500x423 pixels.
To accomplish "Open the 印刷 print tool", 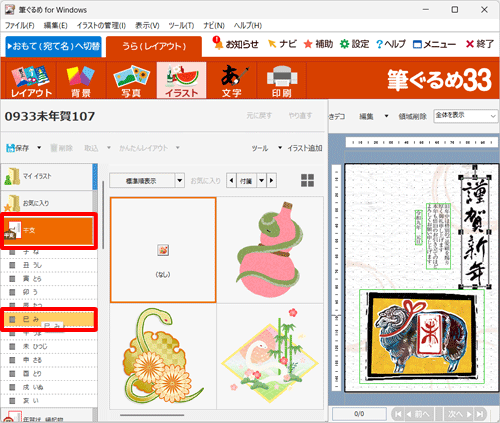I will click(x=282, y=80).
